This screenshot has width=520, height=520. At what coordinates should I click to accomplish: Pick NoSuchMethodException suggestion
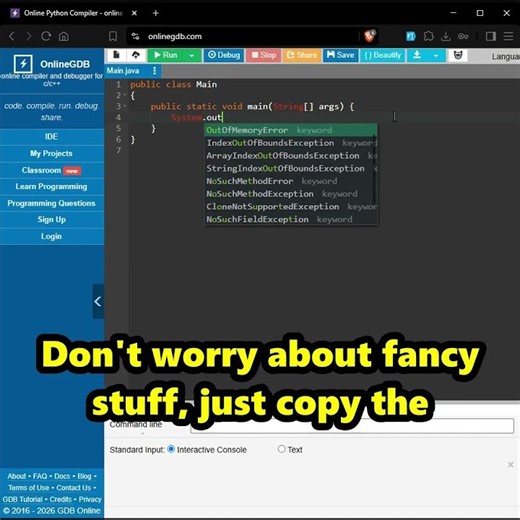coord(291,194)
